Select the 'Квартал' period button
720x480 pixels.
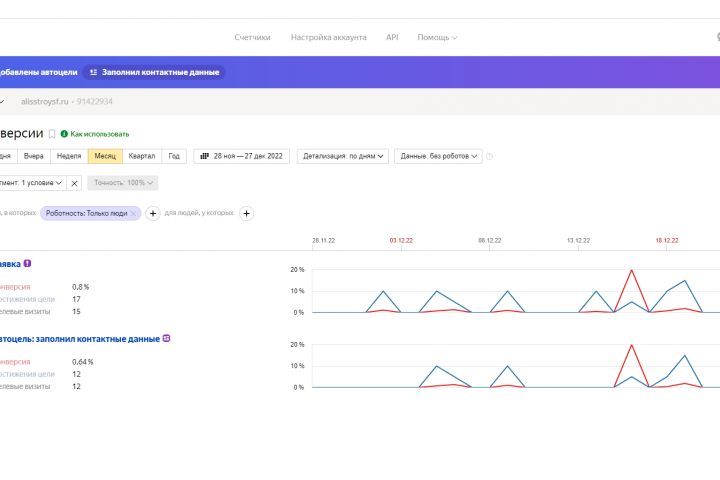tap(142, 156)
